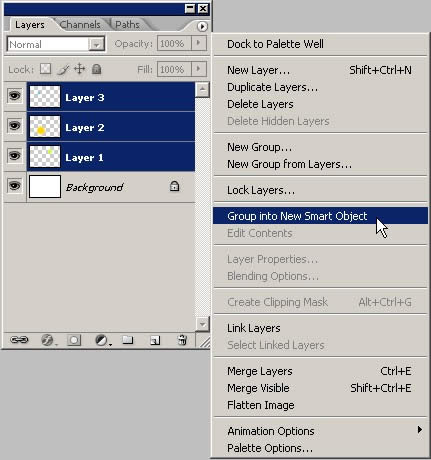Delete layers using the trash icon

[x=182, y=340]
